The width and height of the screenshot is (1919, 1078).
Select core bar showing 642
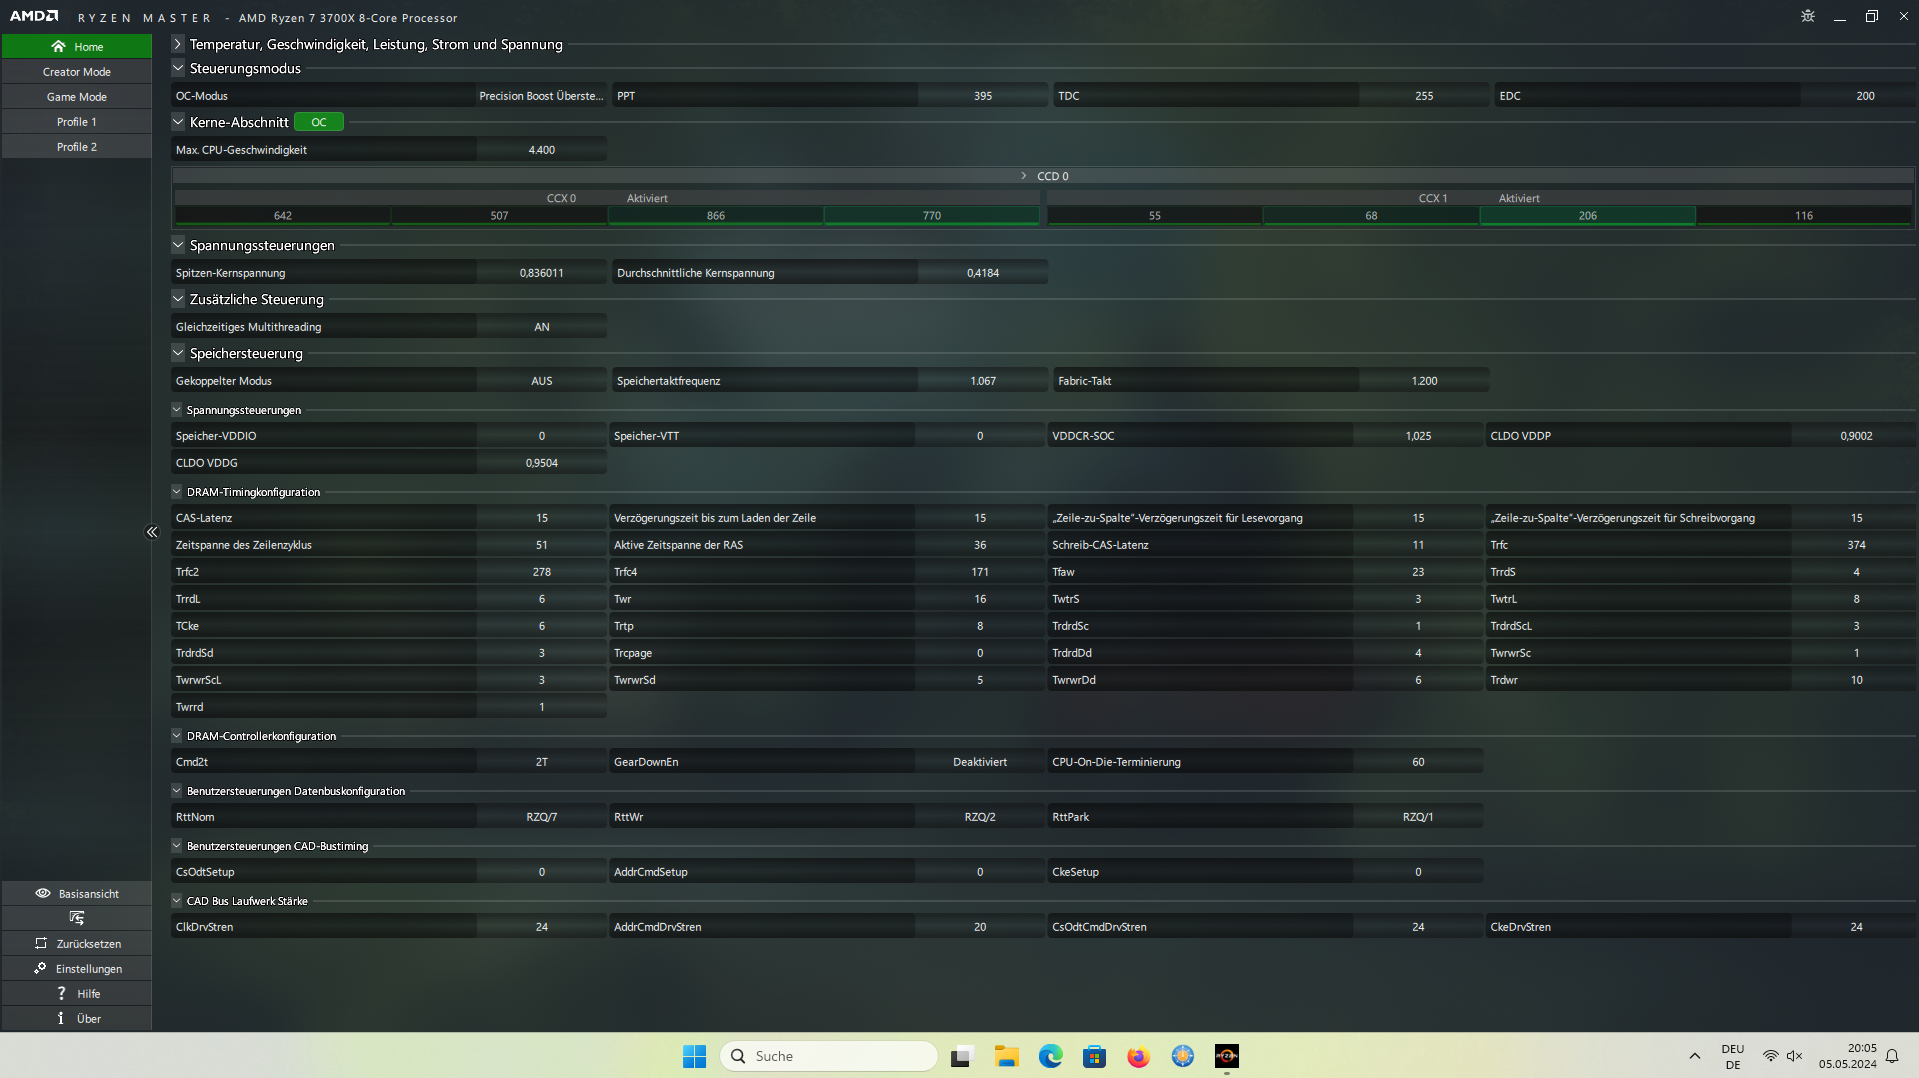(283, 216)
